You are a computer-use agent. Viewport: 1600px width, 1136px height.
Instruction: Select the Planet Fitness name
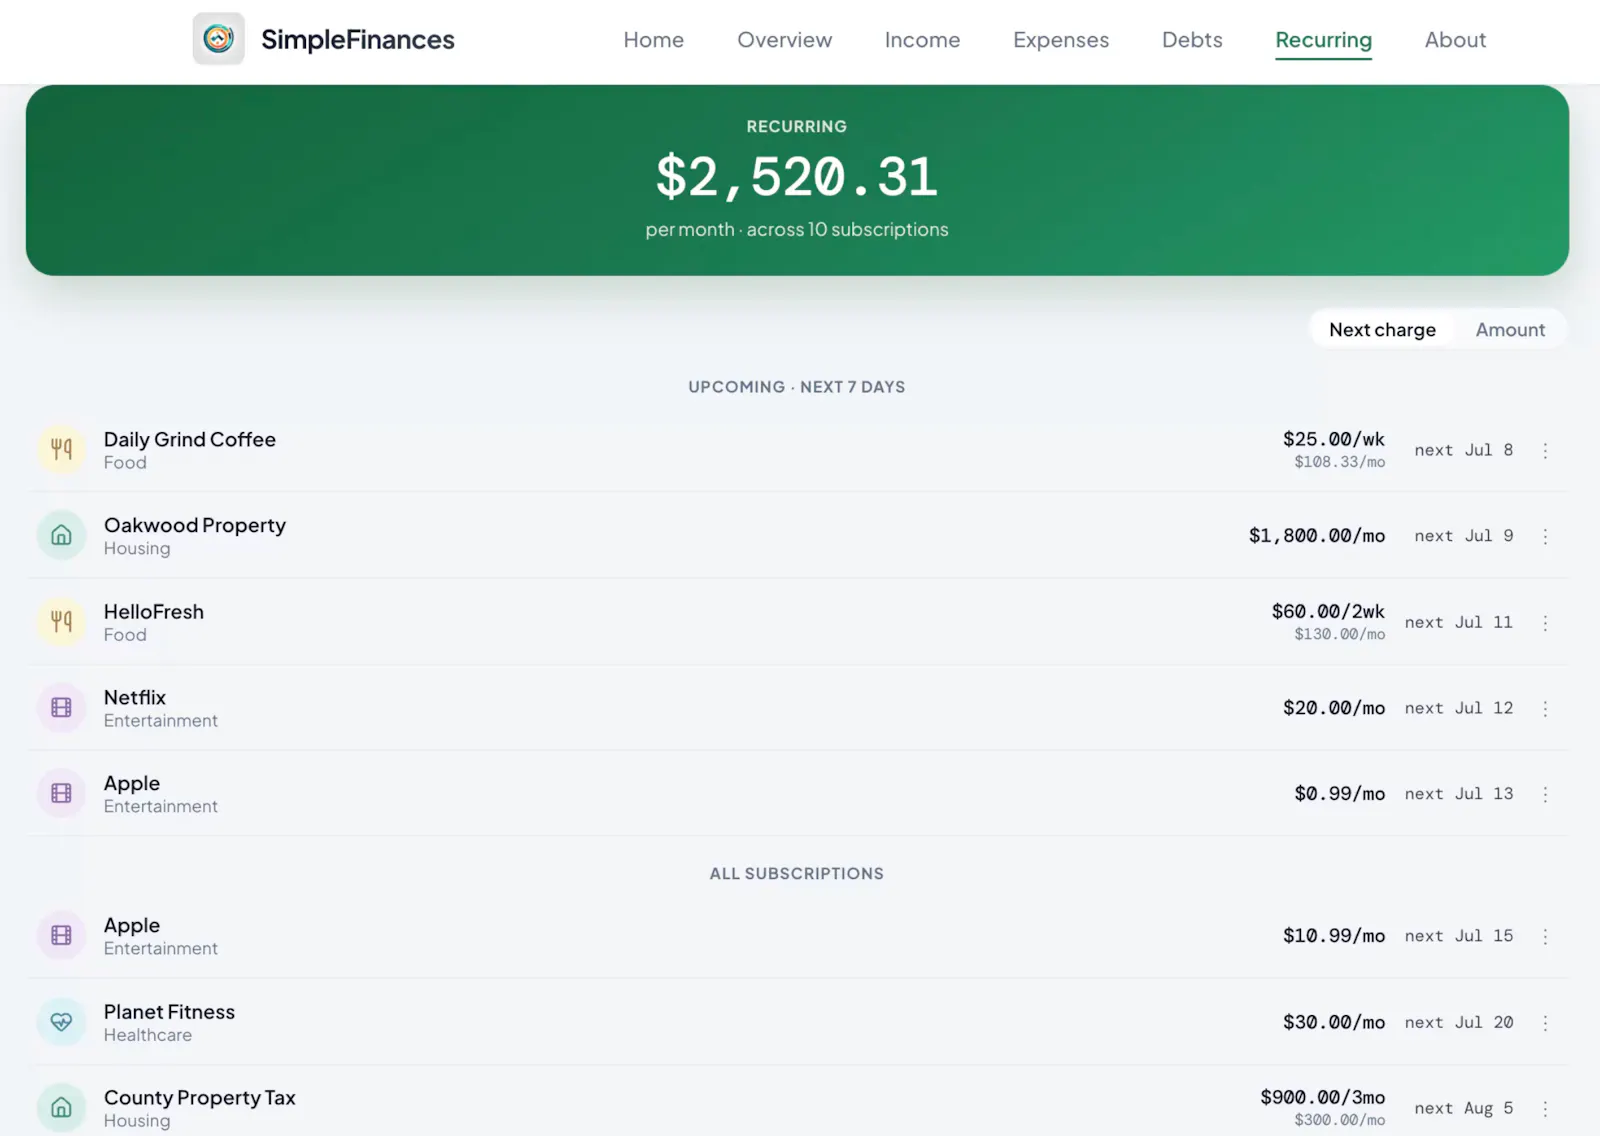coord(169,1011)
